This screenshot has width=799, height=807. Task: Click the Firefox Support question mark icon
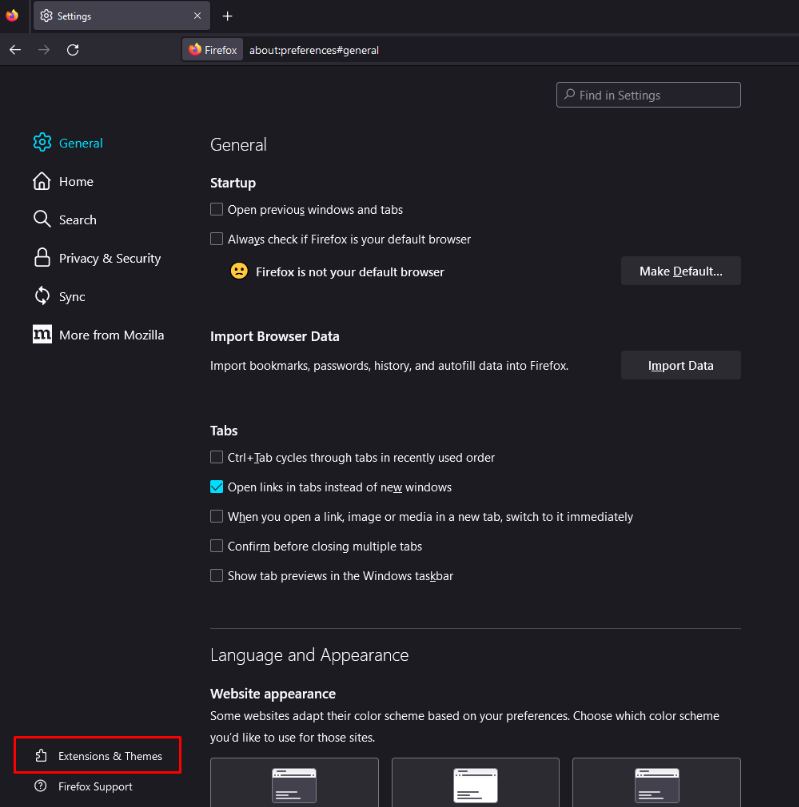(x=40, y=786)
